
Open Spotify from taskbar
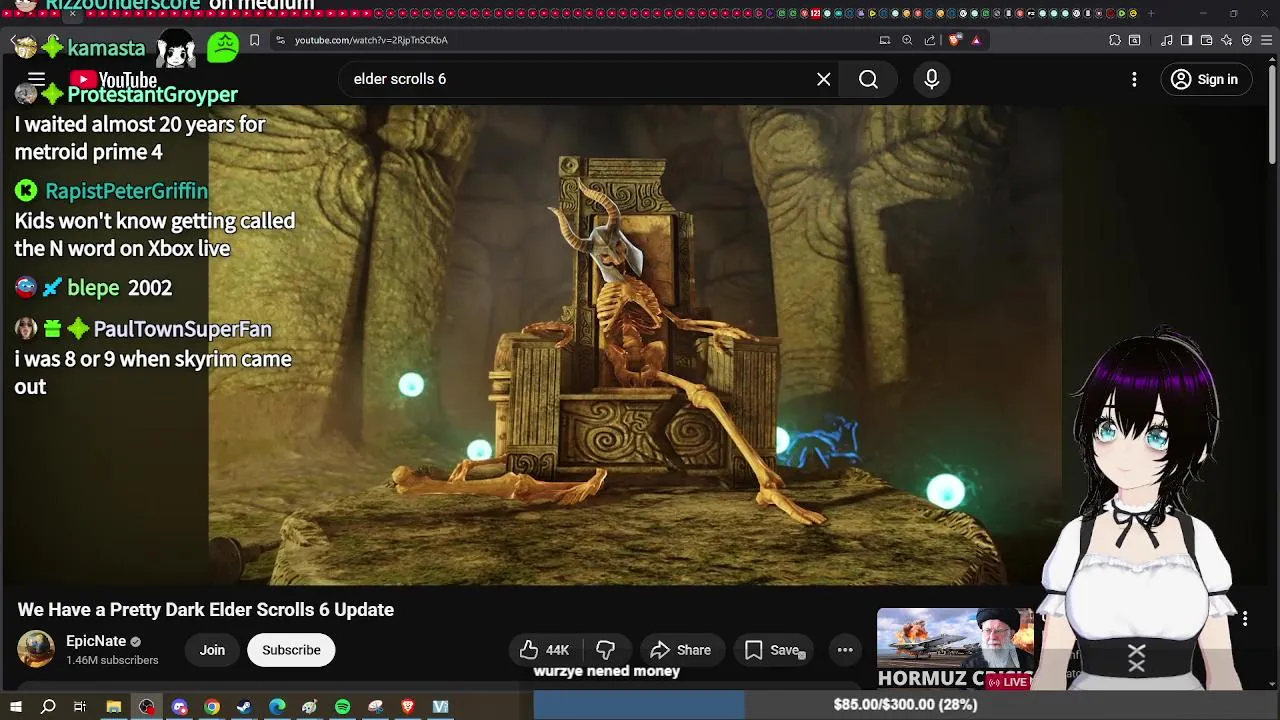pos(342,707)
